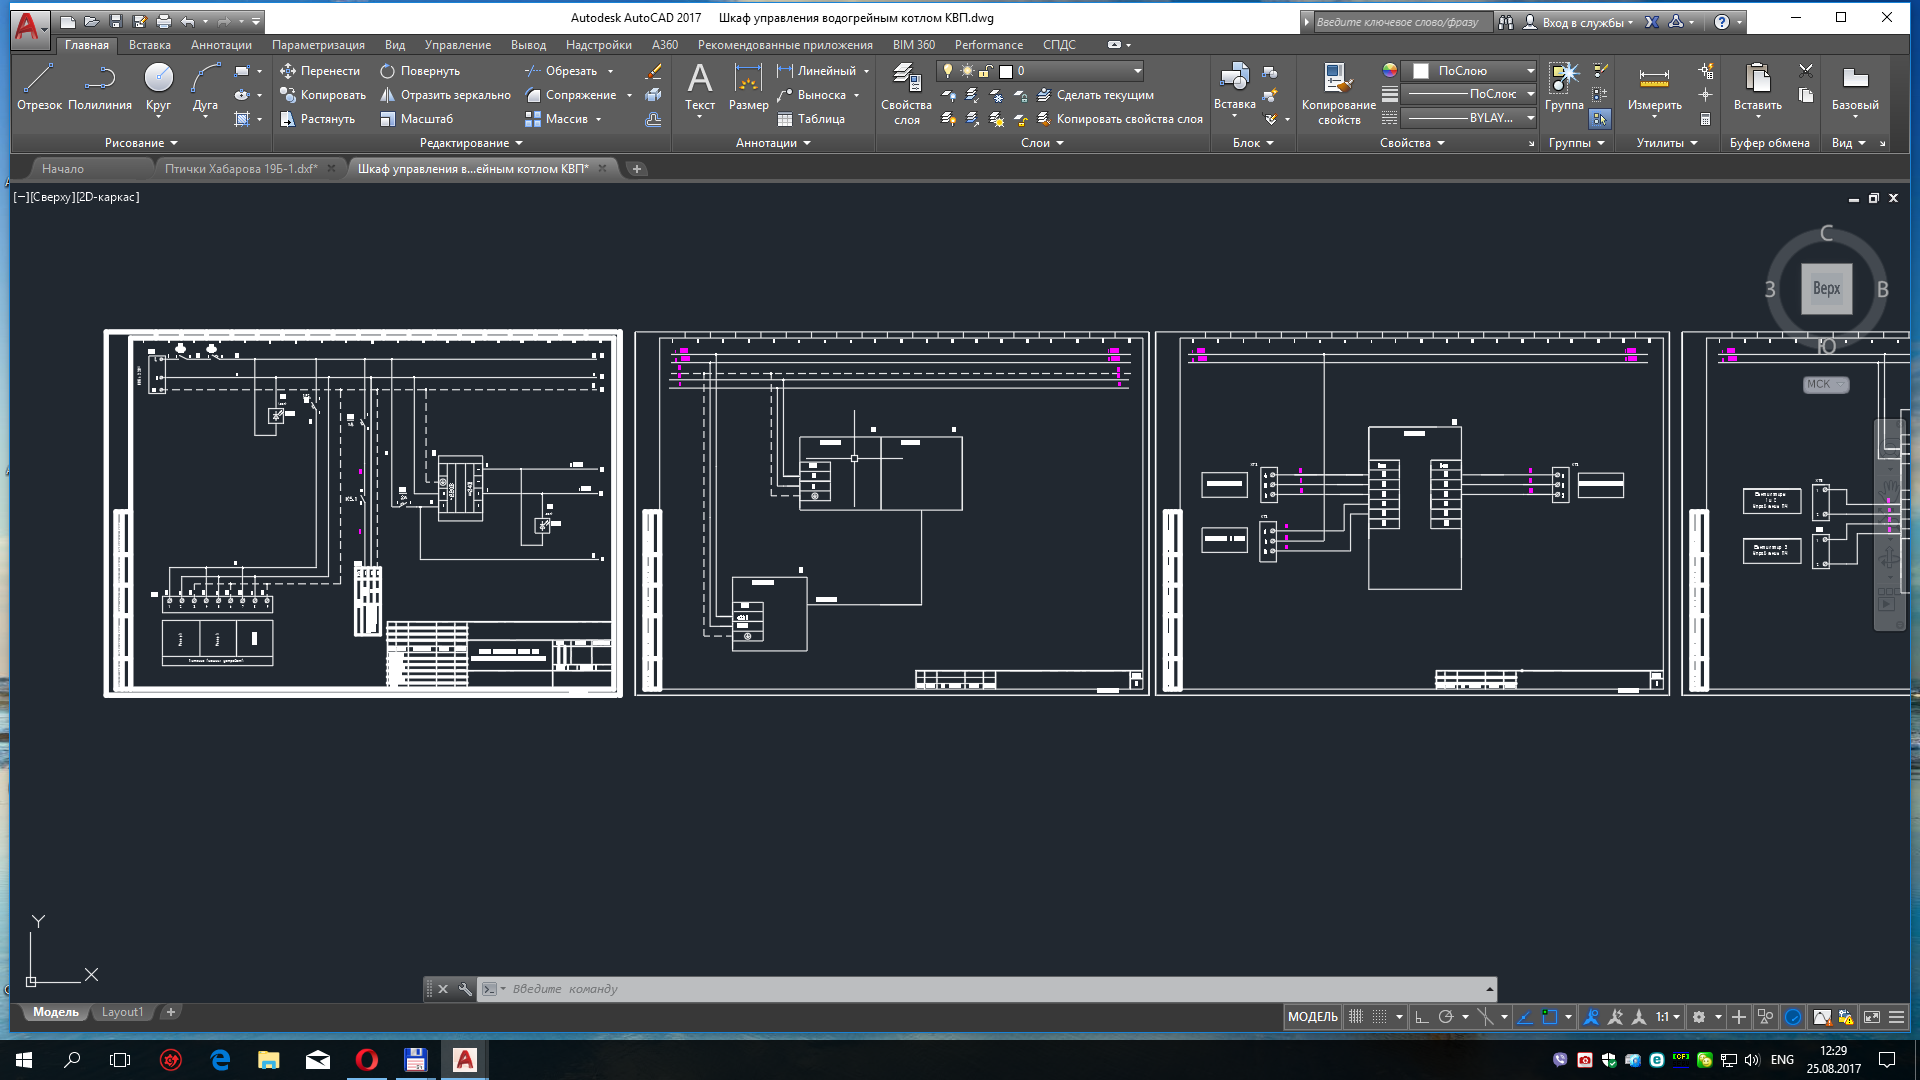Click the Верх face of ViewCube
Viewport: 1920px width, 1080px height.
[1826, 289]
